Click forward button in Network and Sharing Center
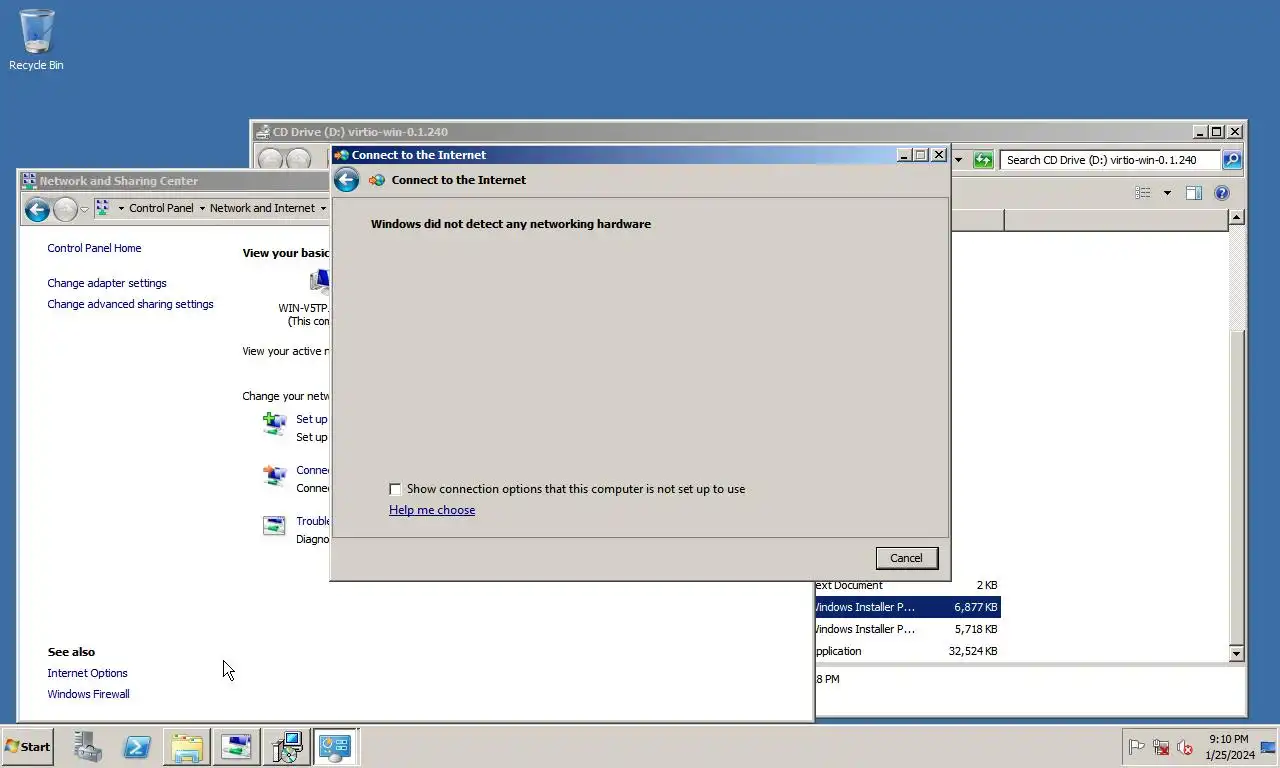Viewport: 1280px width, 768px height. (65, 209)
